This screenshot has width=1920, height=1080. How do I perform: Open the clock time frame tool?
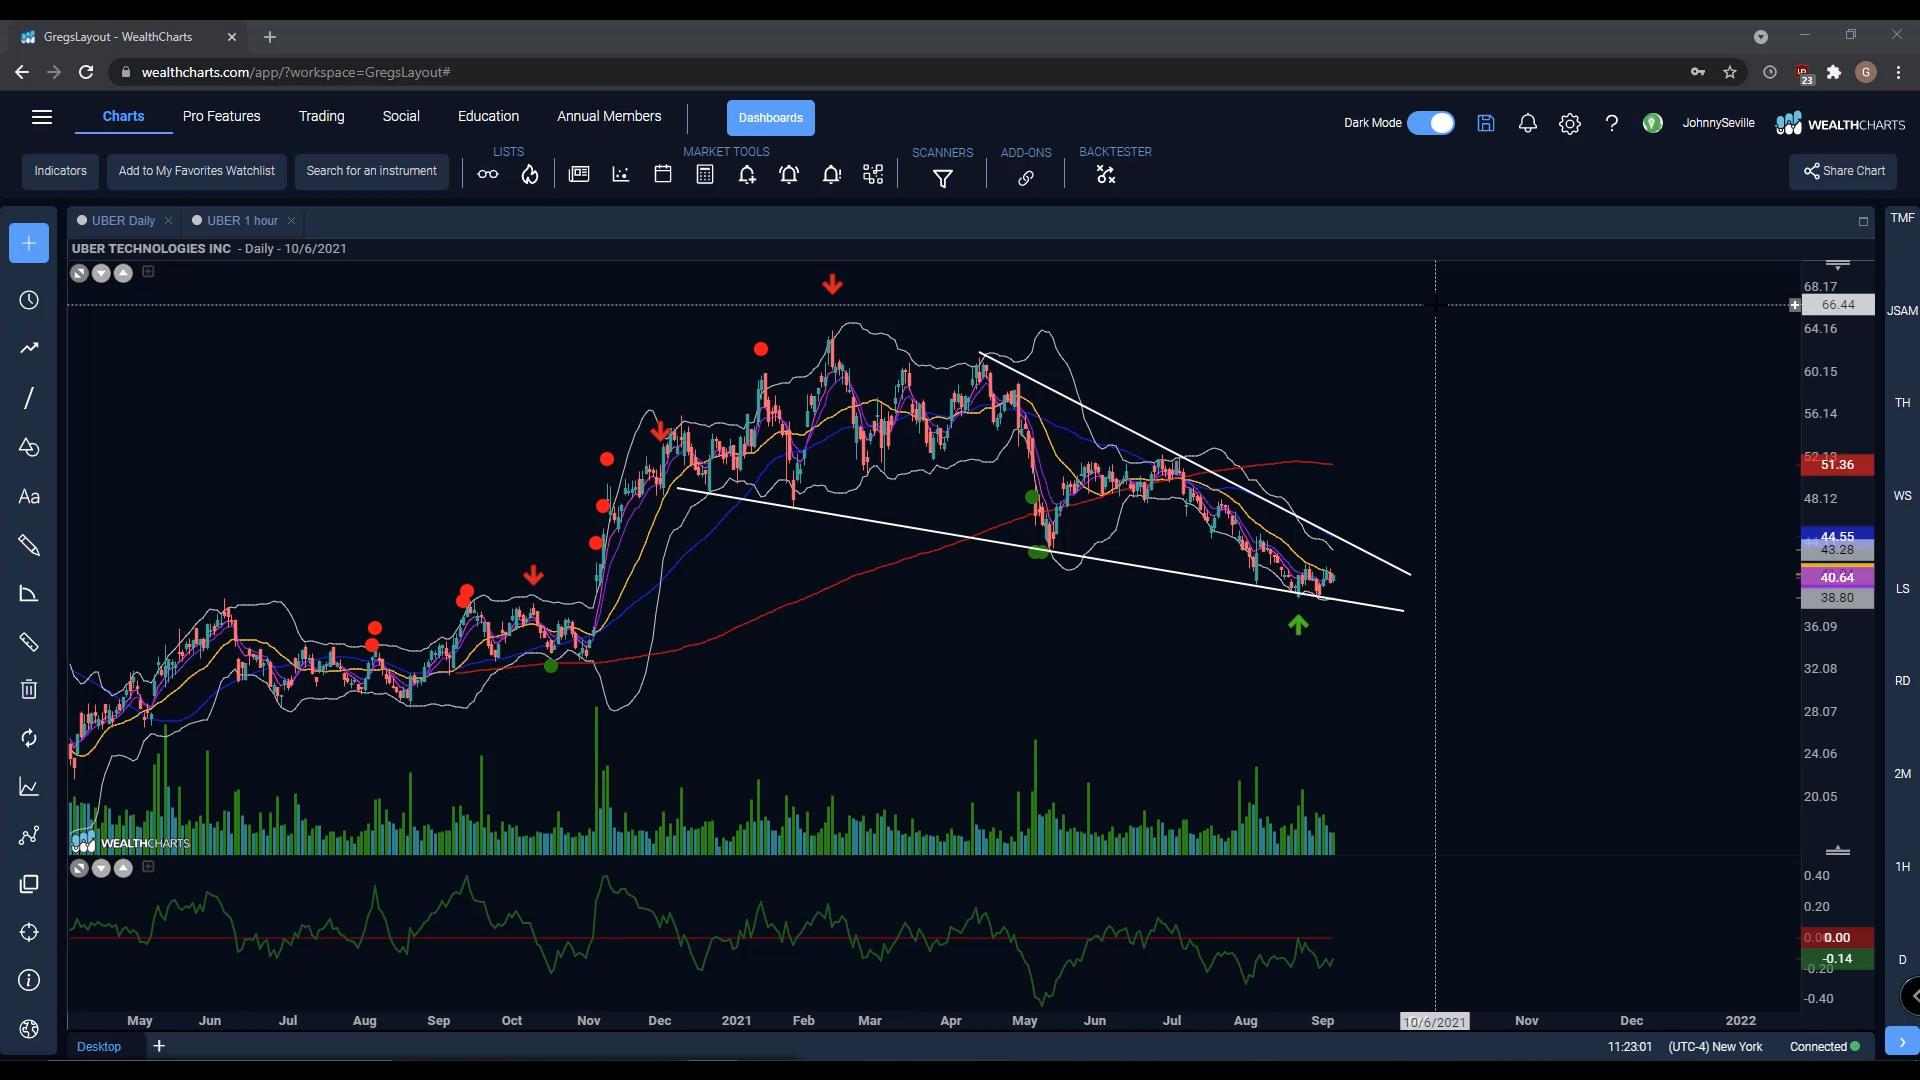click(29, 300)
